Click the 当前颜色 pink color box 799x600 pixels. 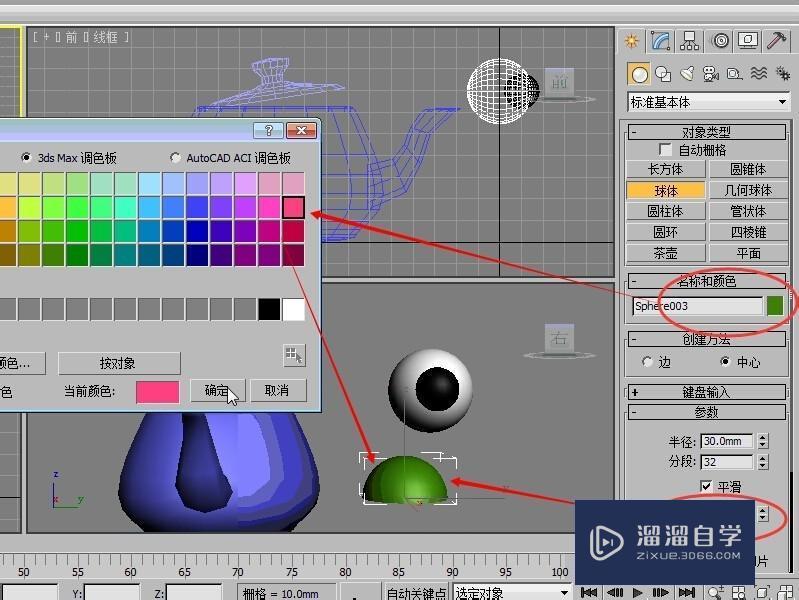[x=157, y=392]
